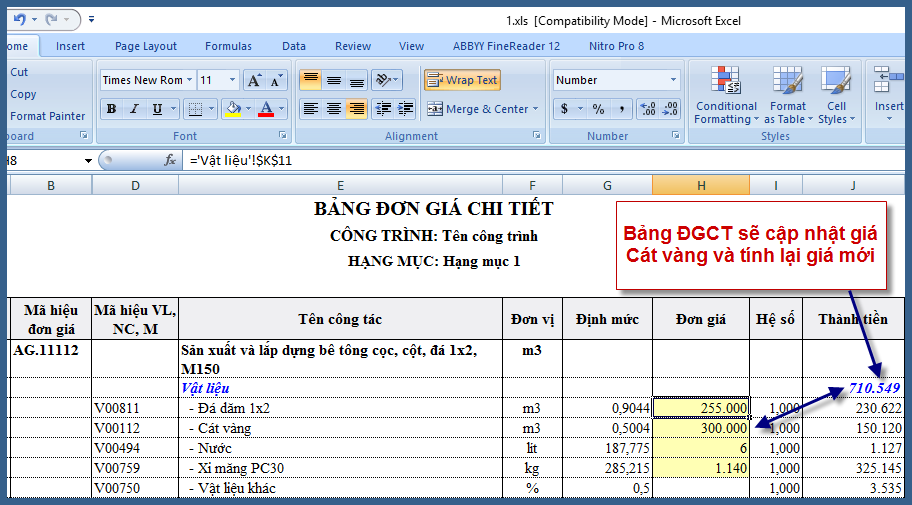Click the Merge & Center button

click(483, 109)
